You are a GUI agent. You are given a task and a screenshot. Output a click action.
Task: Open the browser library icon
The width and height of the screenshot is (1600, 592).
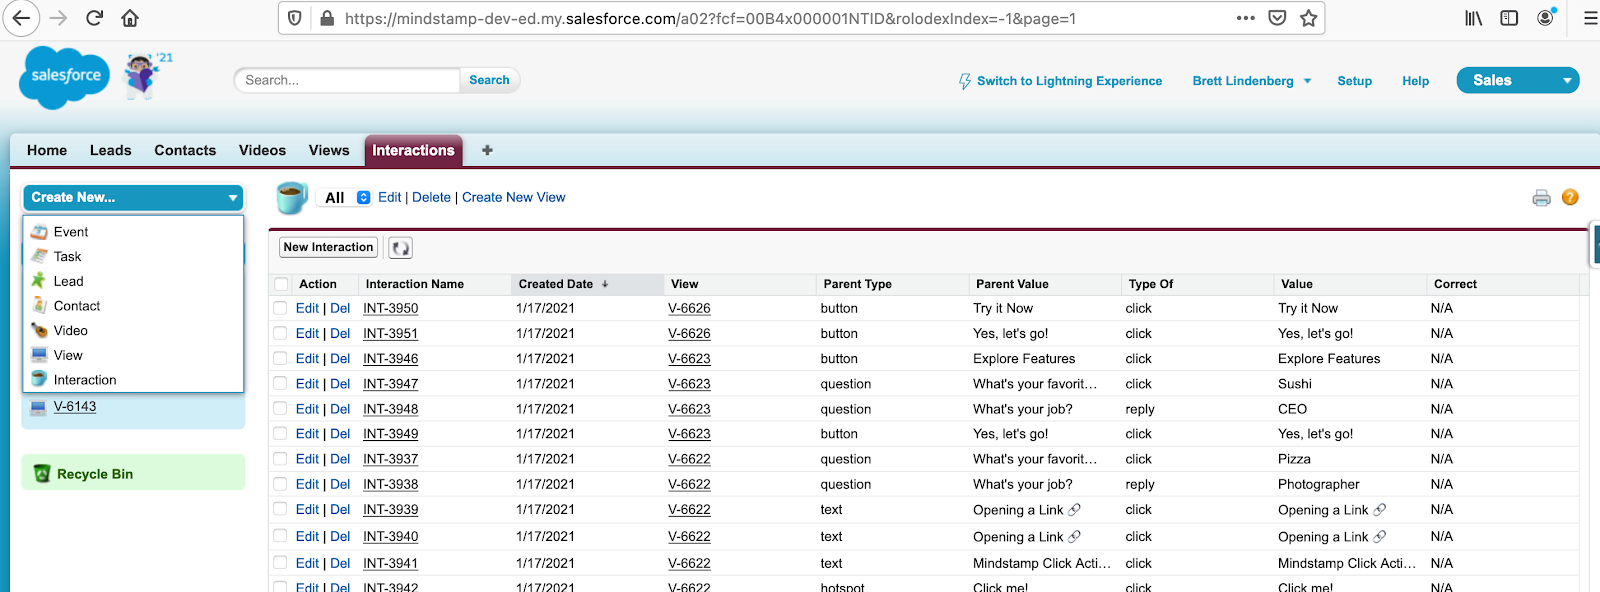(1474, 18)
